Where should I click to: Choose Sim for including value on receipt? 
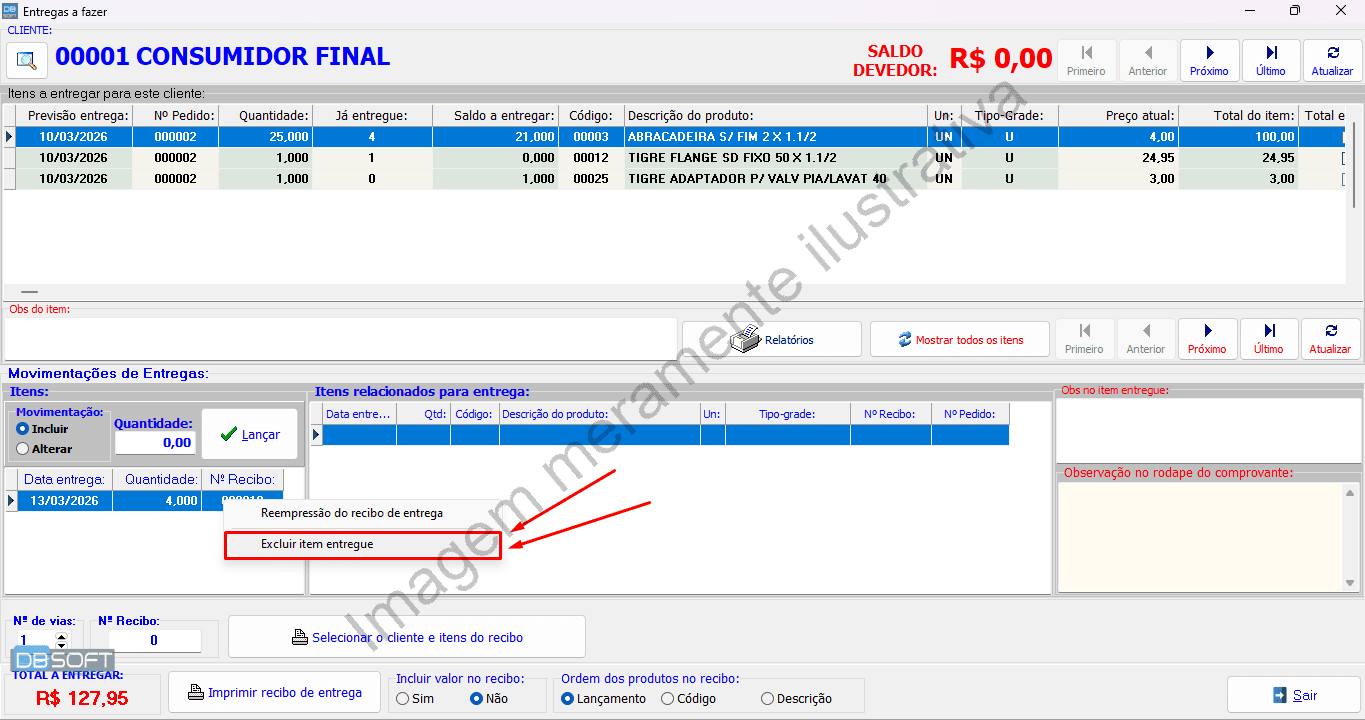403,699
